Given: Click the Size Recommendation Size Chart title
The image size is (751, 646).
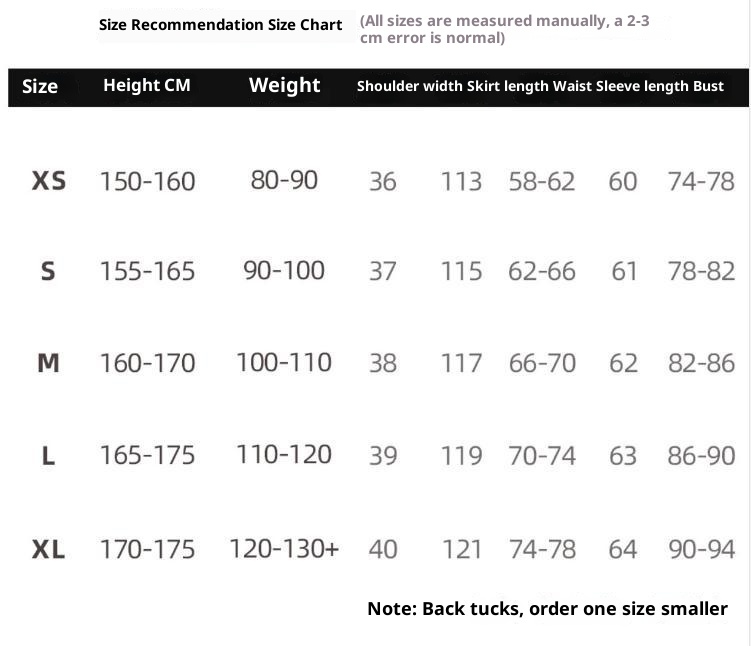Looking at the screenshot, I should [220, 25].
